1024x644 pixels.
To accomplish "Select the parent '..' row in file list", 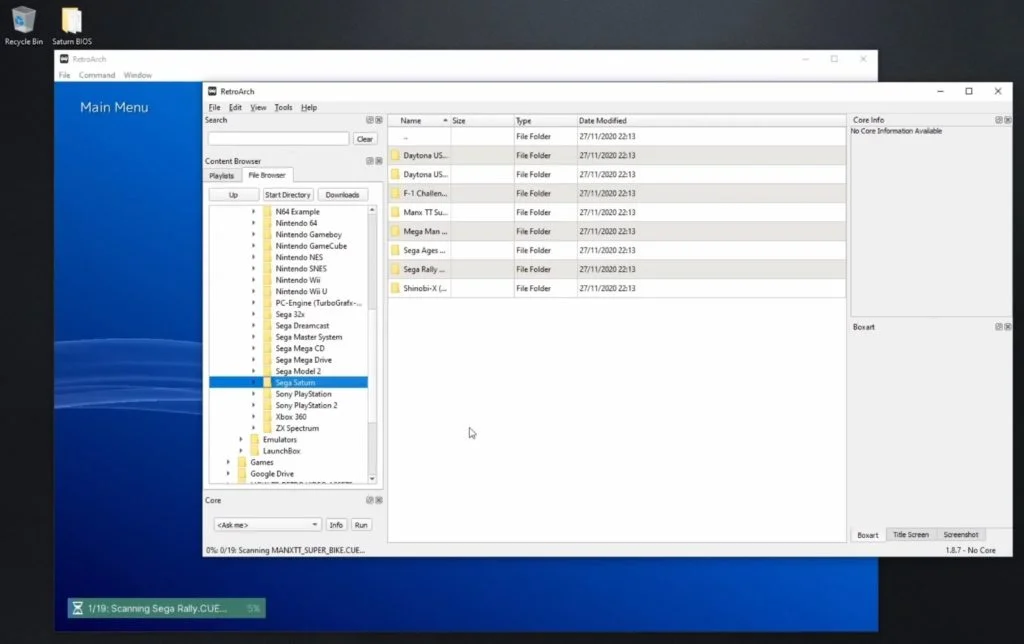I will pyautogui.click(x=616, y=137).
